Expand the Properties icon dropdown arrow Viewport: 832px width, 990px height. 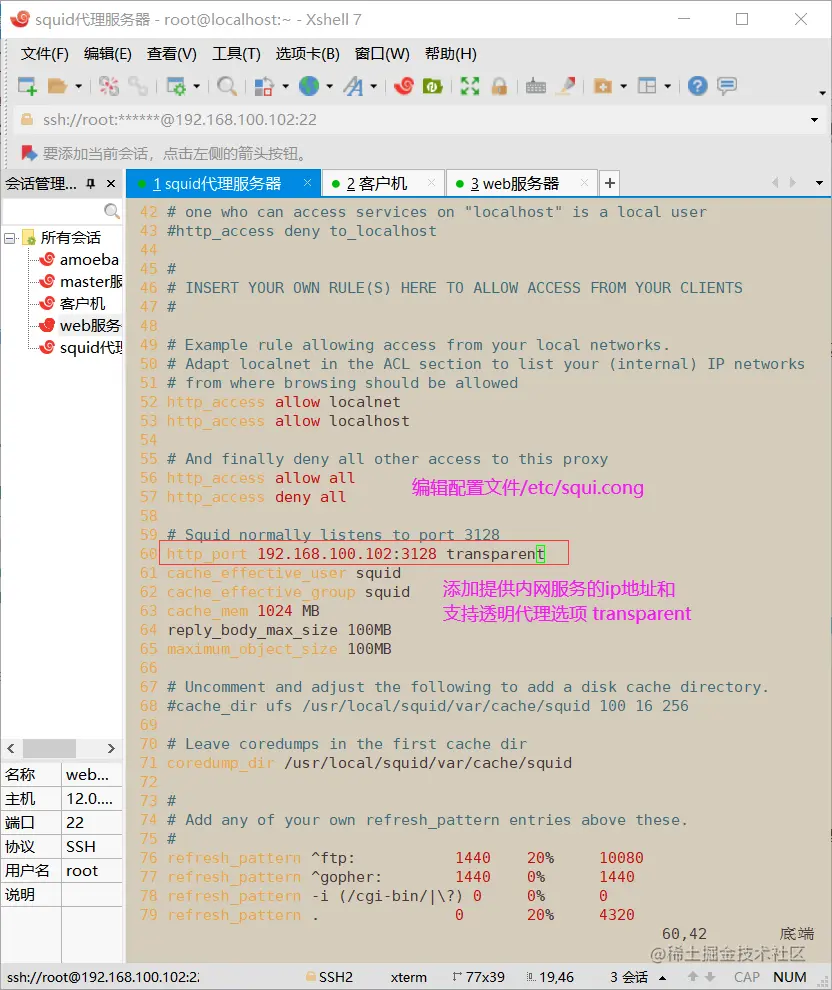[196, 86]
